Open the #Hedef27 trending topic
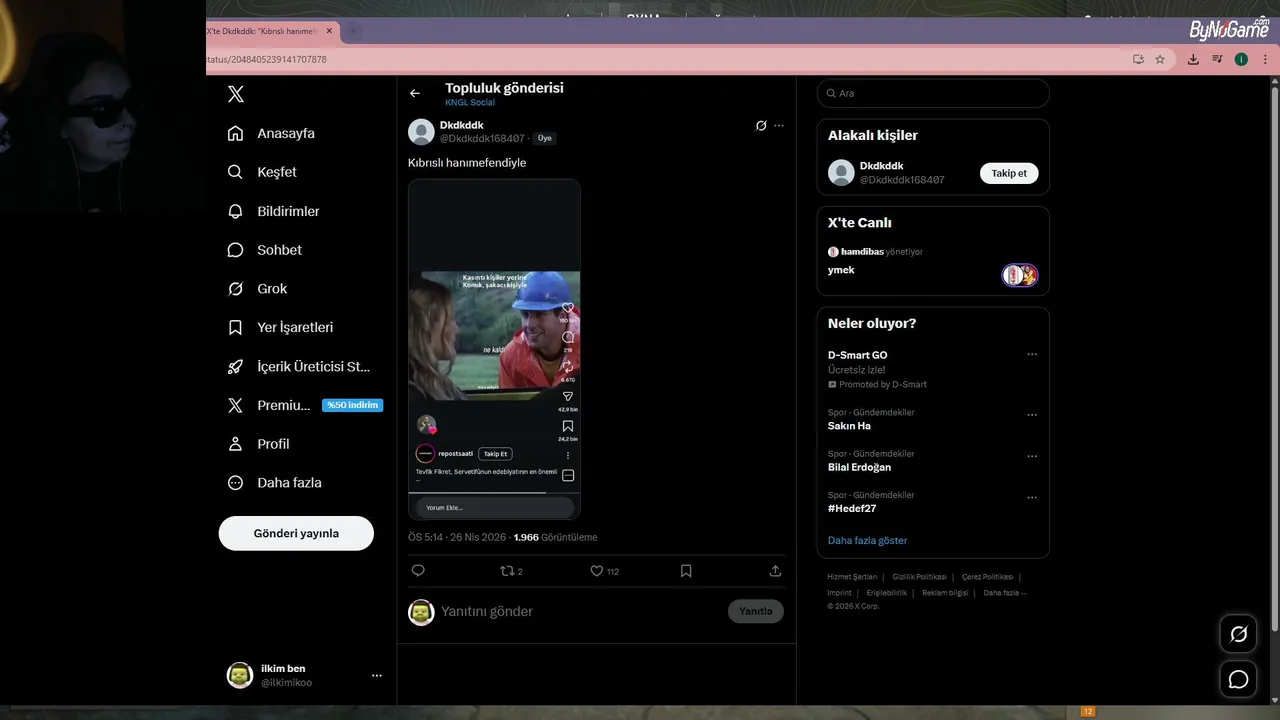The width and height of the screenshot is (1280, 720). [852, 508]
